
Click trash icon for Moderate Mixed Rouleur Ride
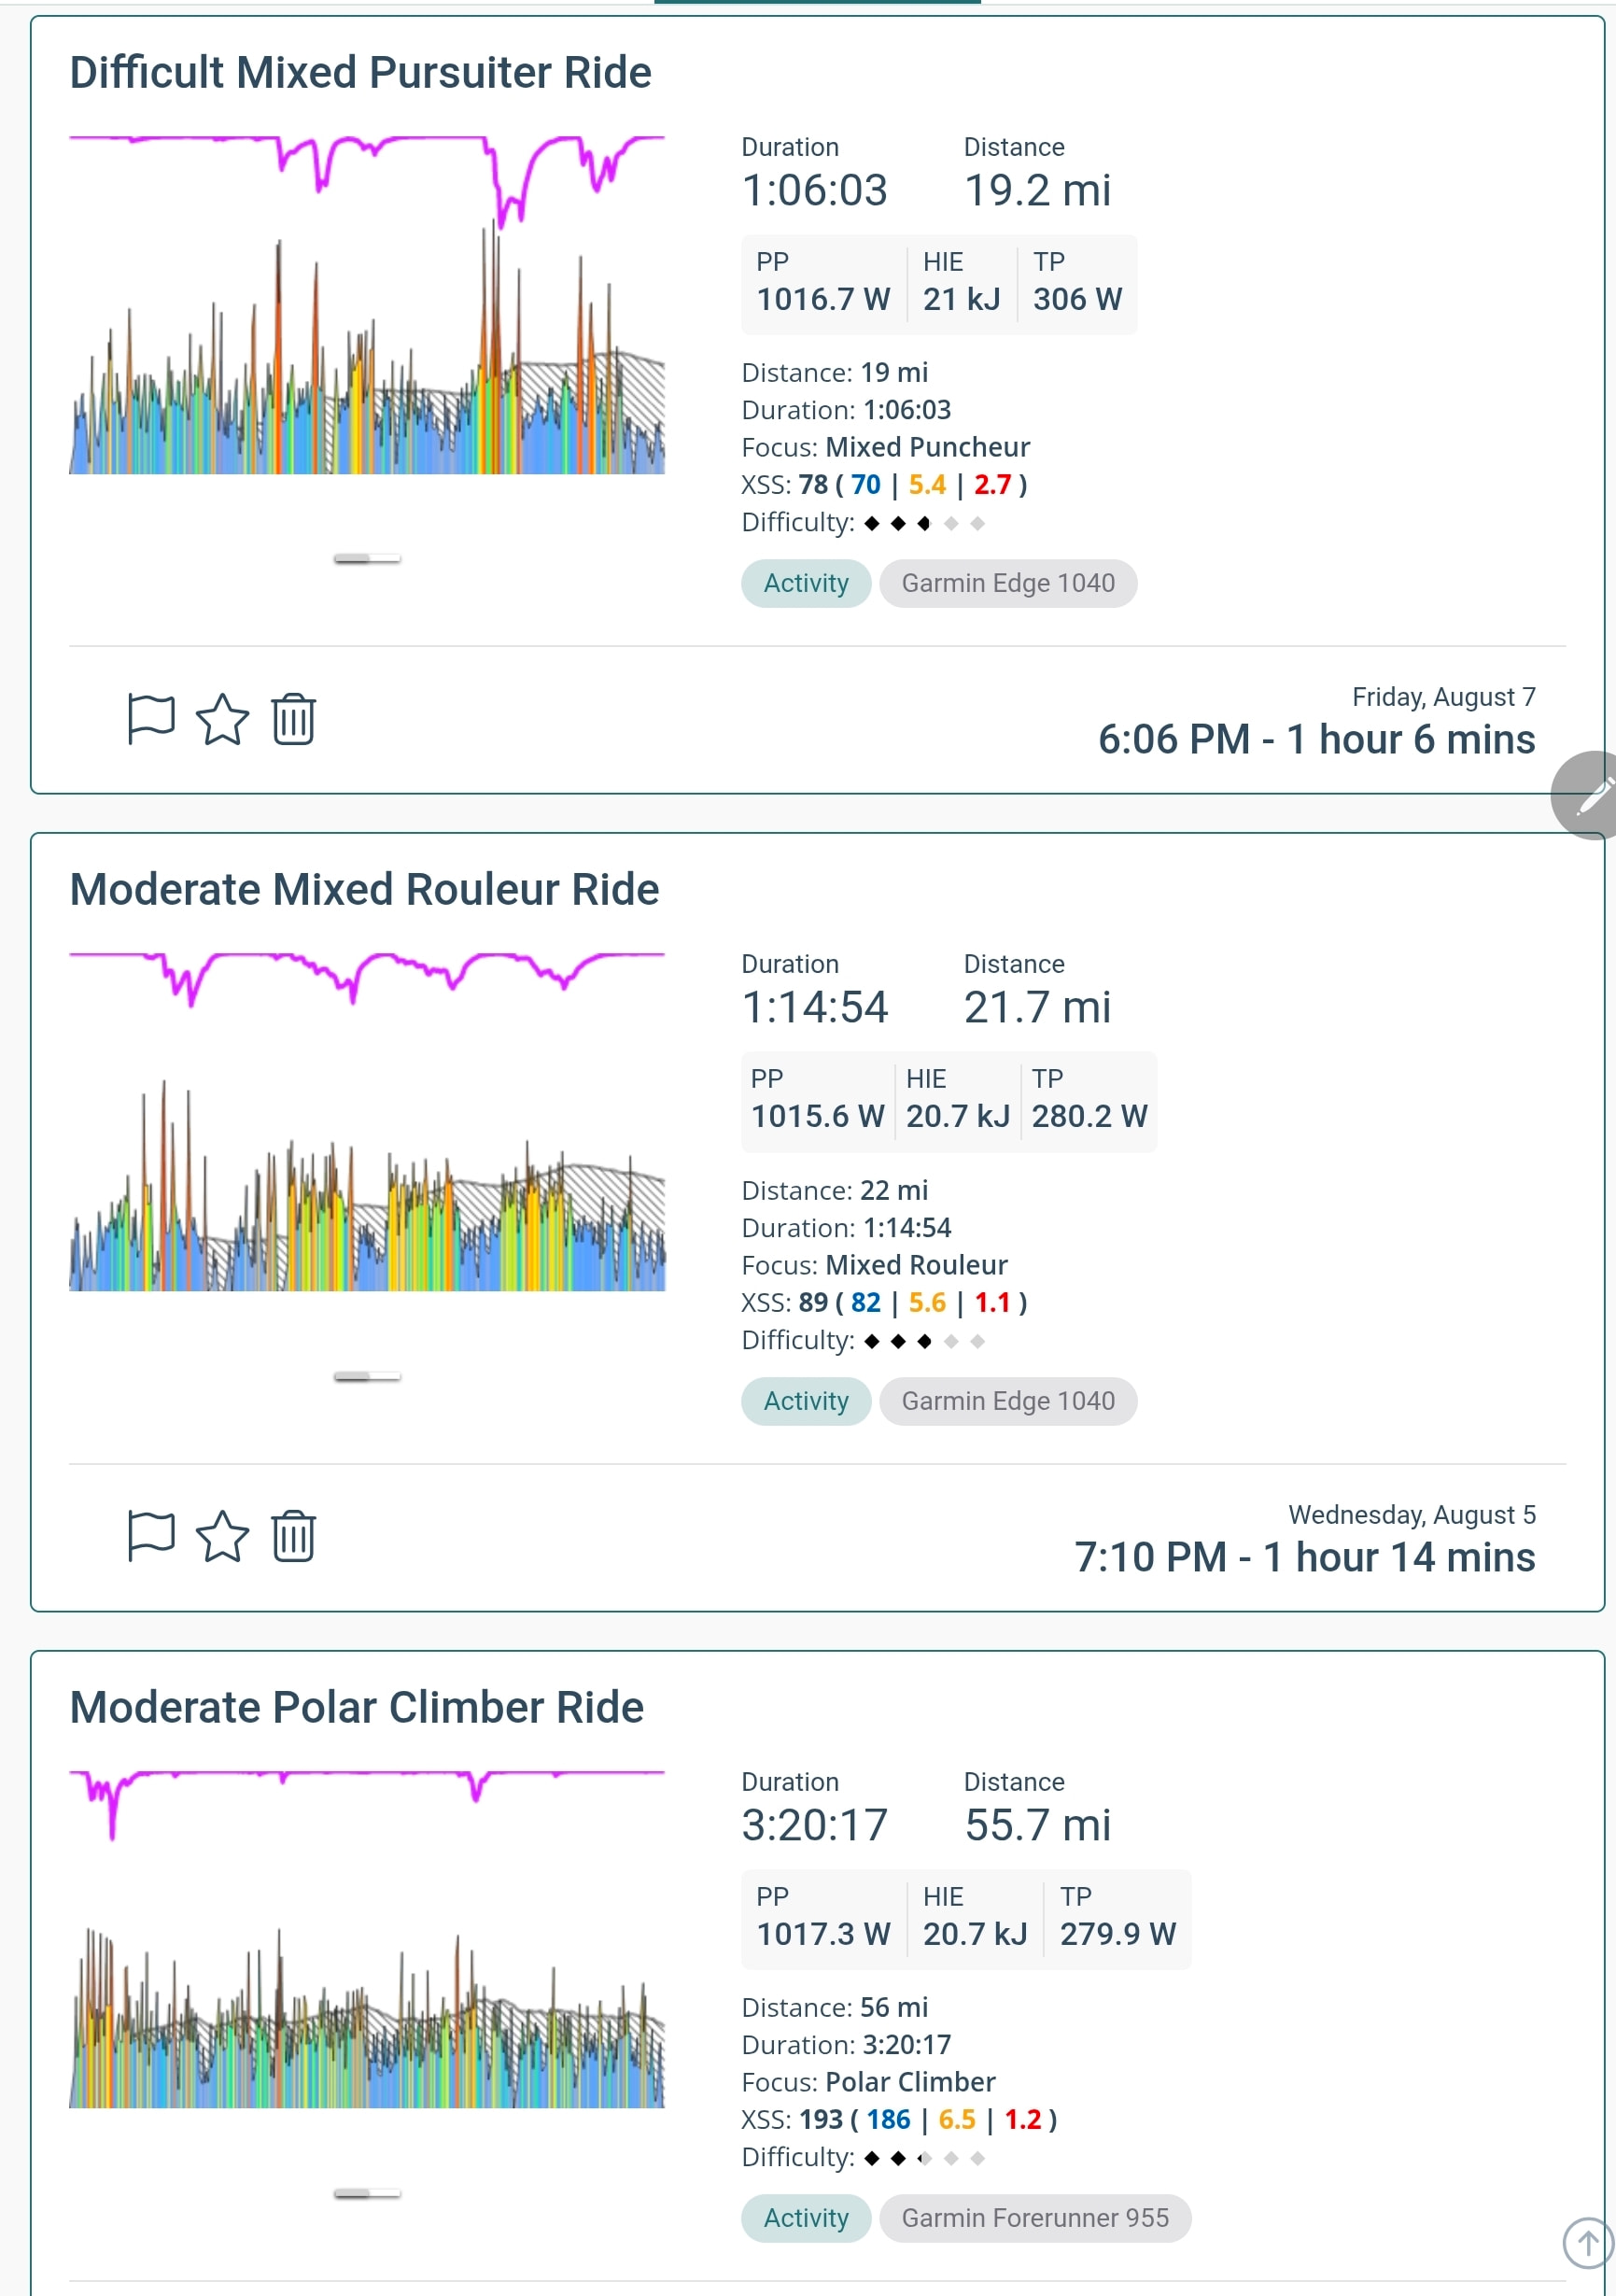[293, 1536]
